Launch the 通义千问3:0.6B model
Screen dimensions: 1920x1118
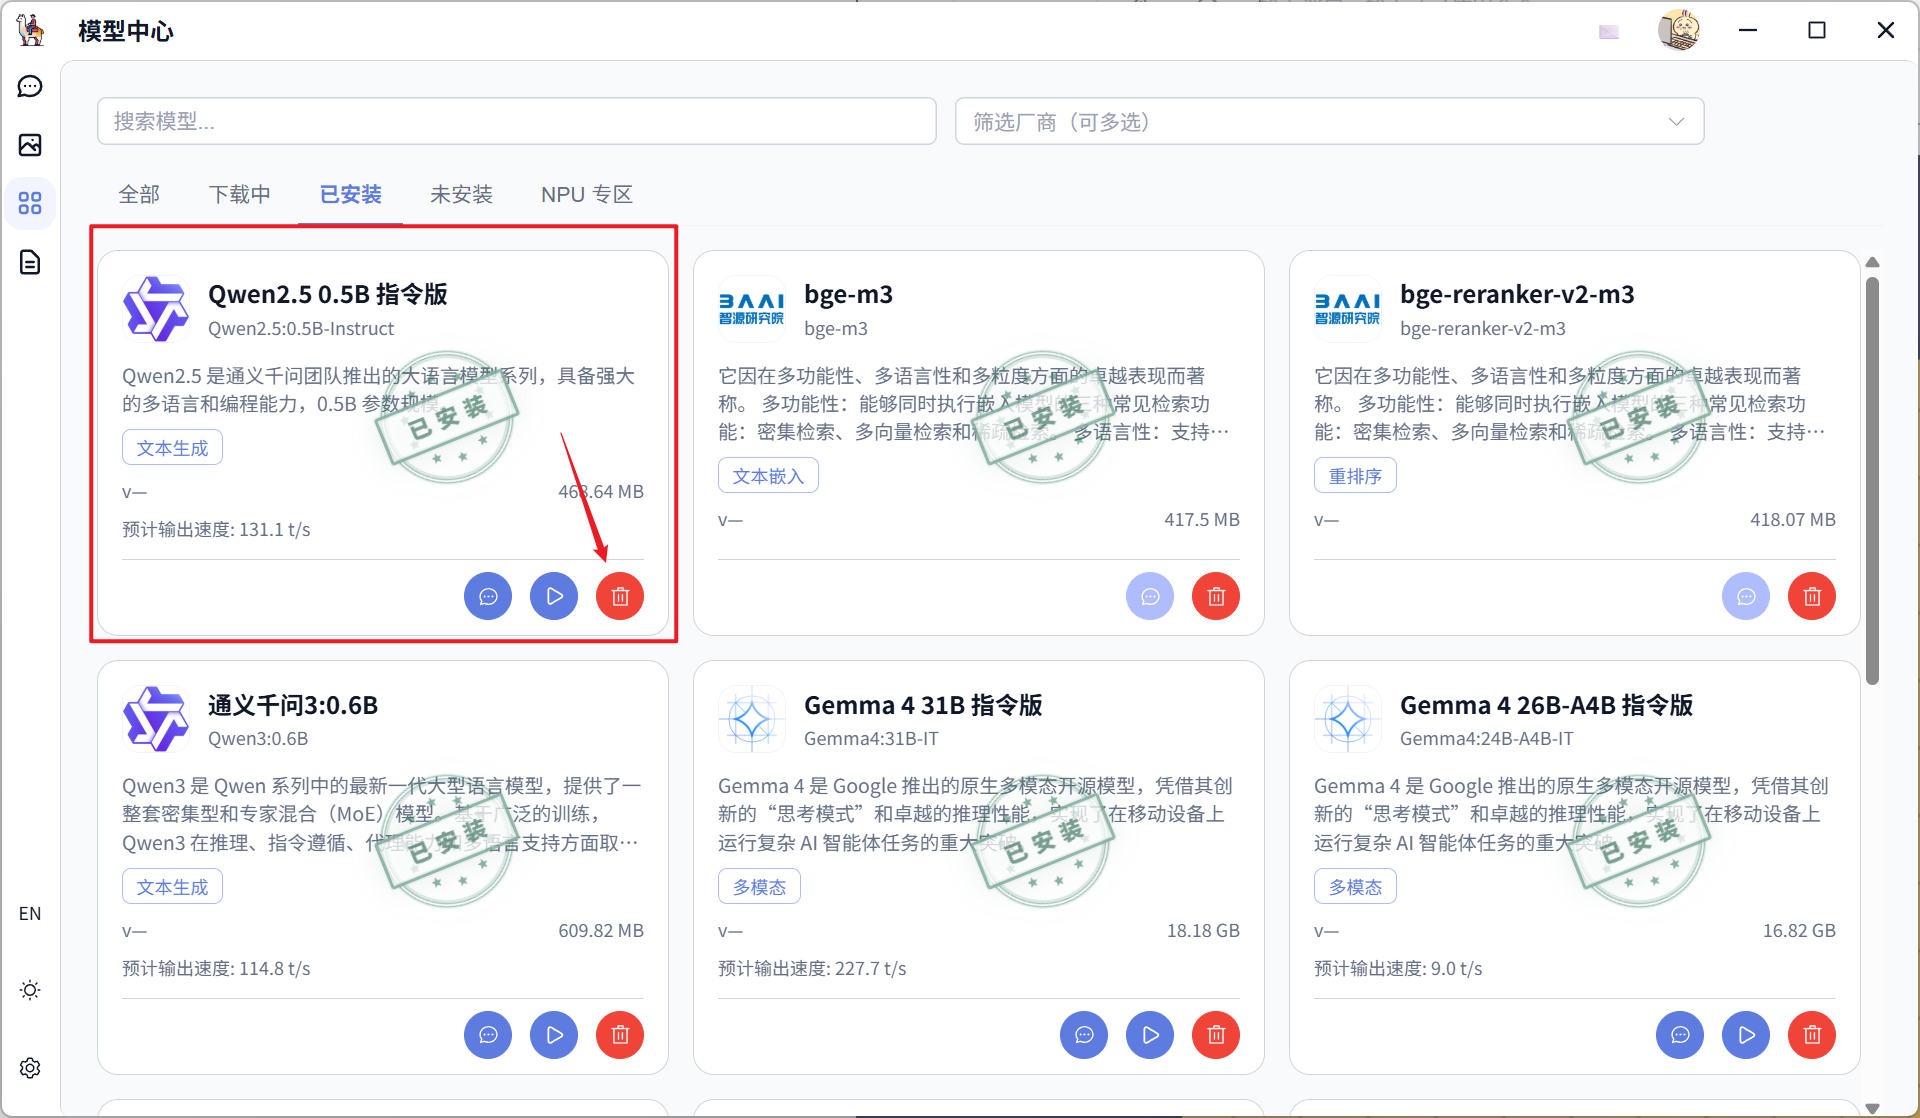554,1034
